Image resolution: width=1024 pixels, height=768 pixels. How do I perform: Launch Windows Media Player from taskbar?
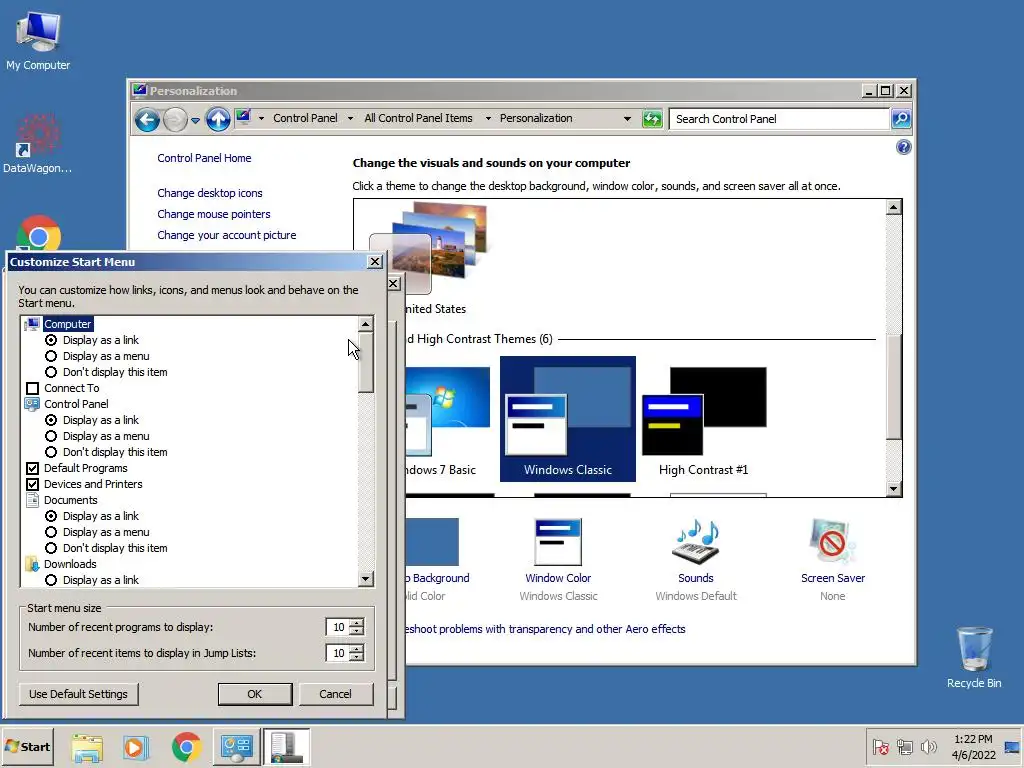point(136,747)
